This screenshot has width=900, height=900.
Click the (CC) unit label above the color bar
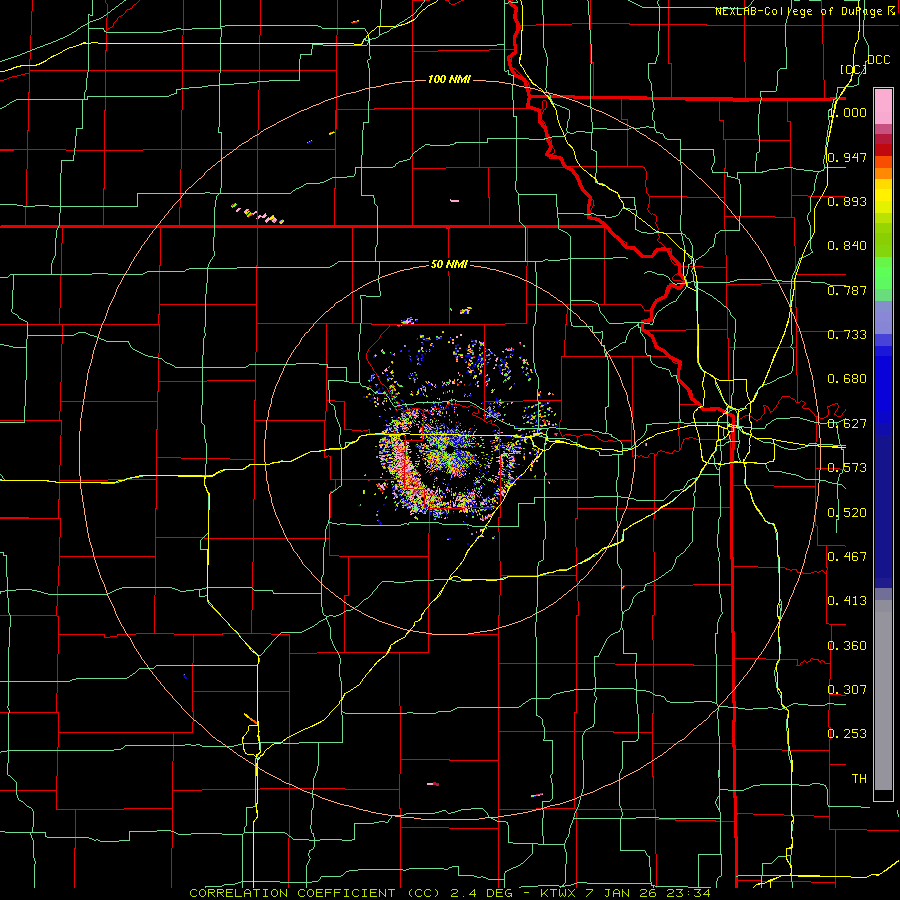[854, 69]
